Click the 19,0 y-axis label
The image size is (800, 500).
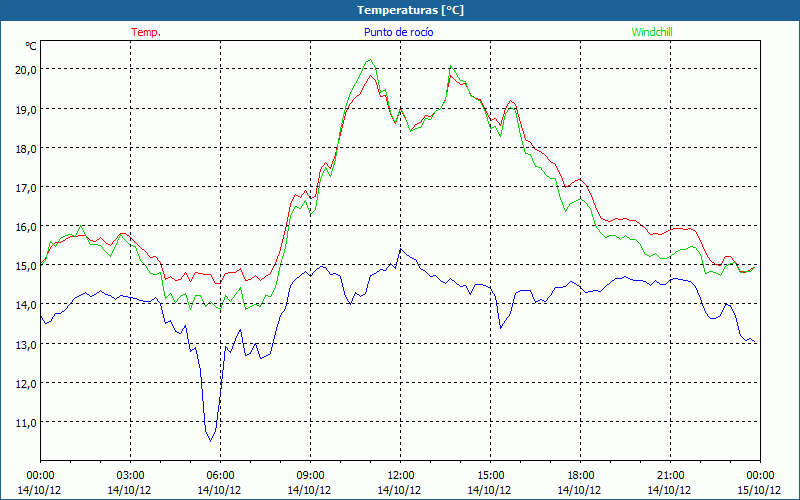(x=26, y=109)
